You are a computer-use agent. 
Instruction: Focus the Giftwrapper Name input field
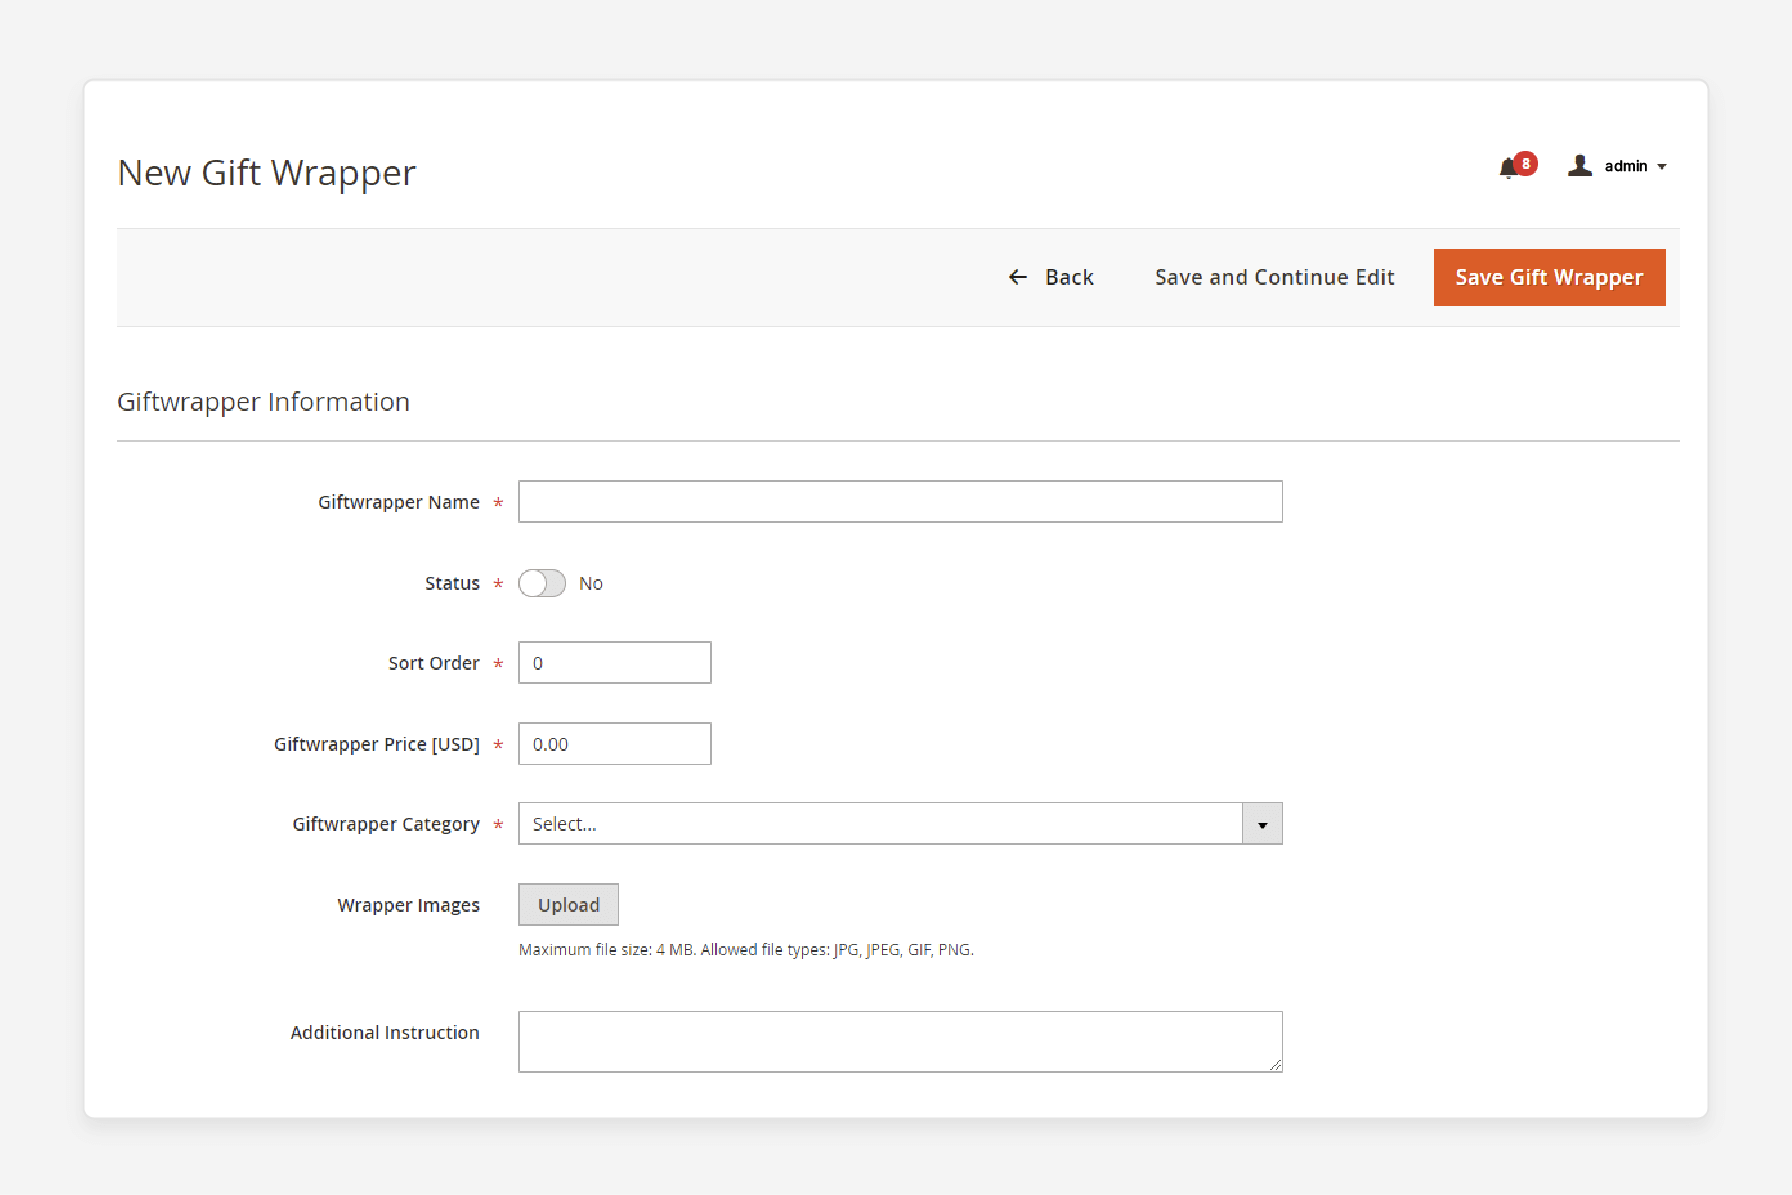tap(900, 502)
